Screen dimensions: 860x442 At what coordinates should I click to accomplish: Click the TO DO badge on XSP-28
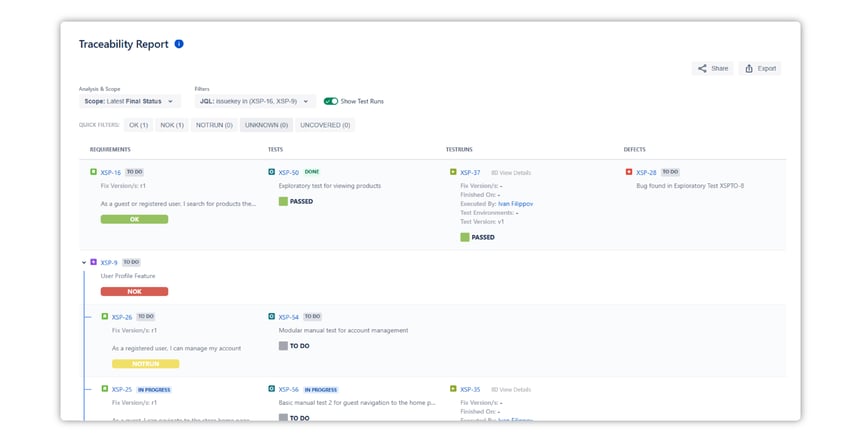670,172
